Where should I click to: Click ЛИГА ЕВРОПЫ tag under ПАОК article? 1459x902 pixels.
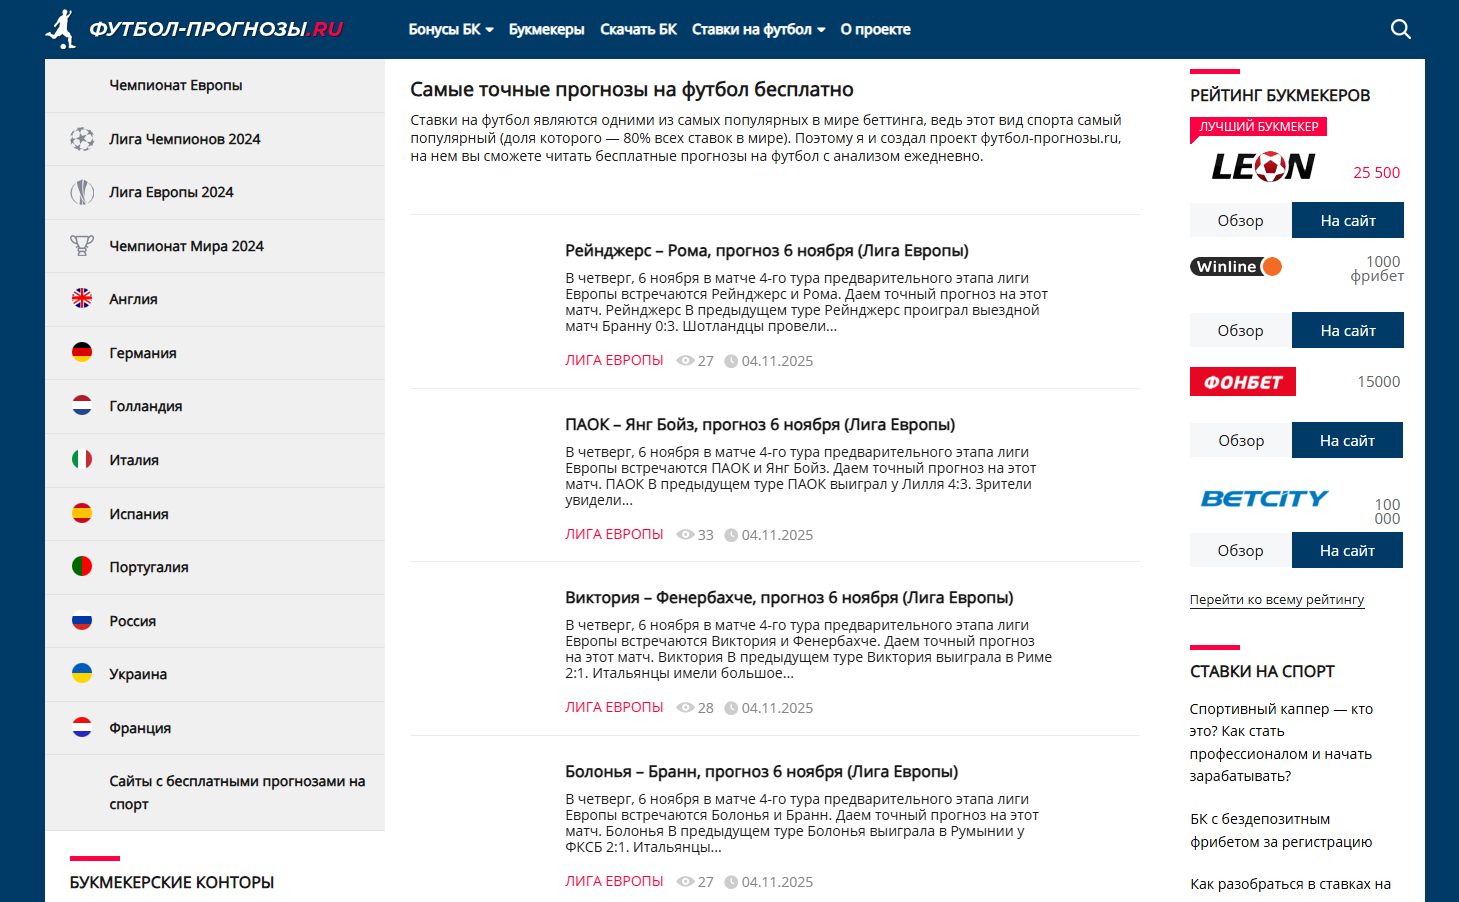coord(614,534)
